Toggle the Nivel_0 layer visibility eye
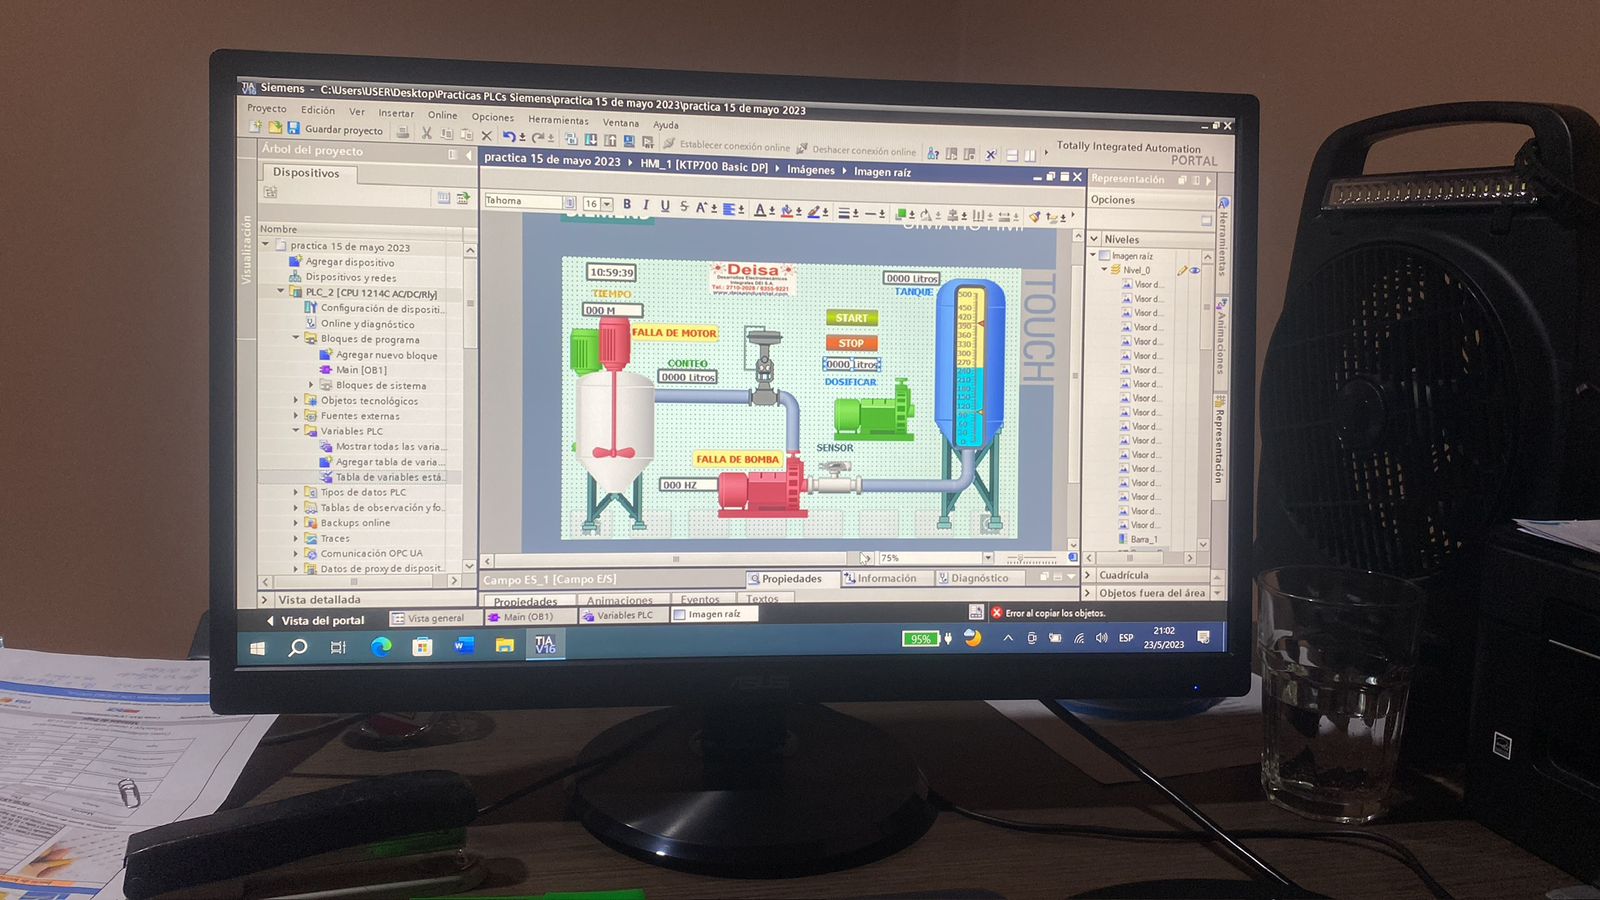The height and width of the screenshot is (900, 1600). click(x=1195, y=270)
